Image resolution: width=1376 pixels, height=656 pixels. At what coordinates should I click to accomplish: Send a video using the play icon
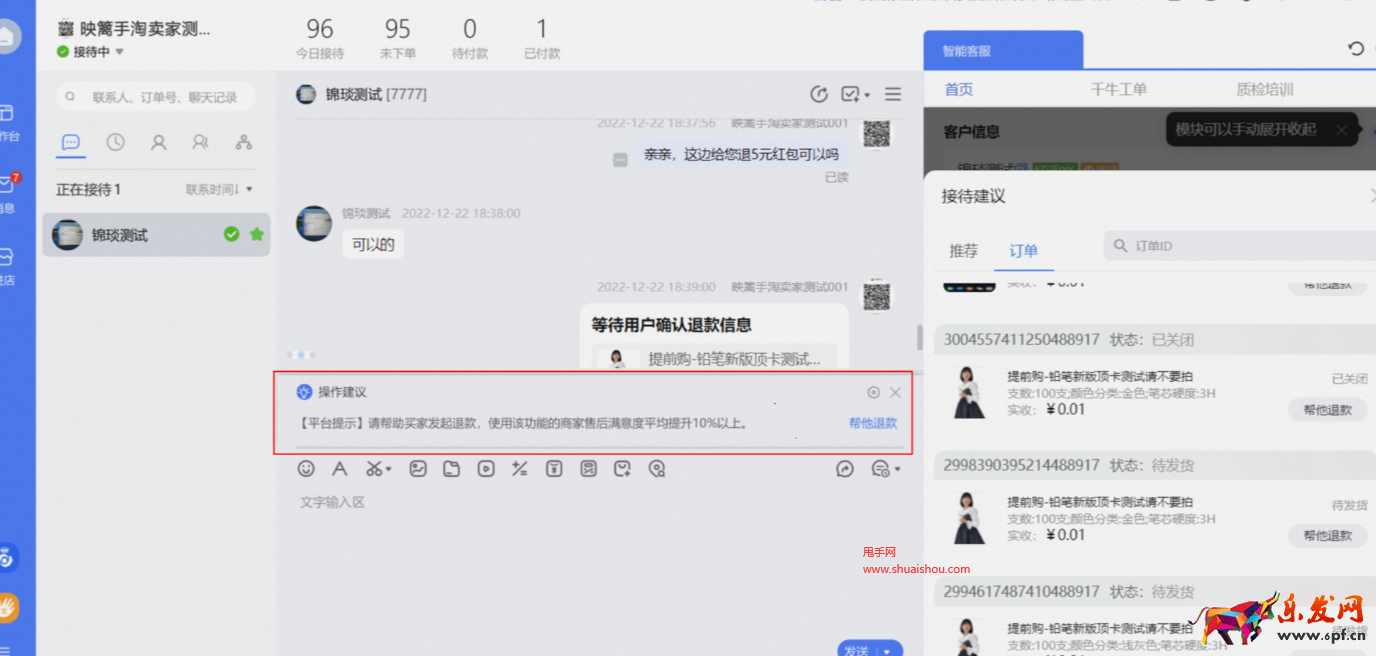pyautogui.click(x=486, y=468)
